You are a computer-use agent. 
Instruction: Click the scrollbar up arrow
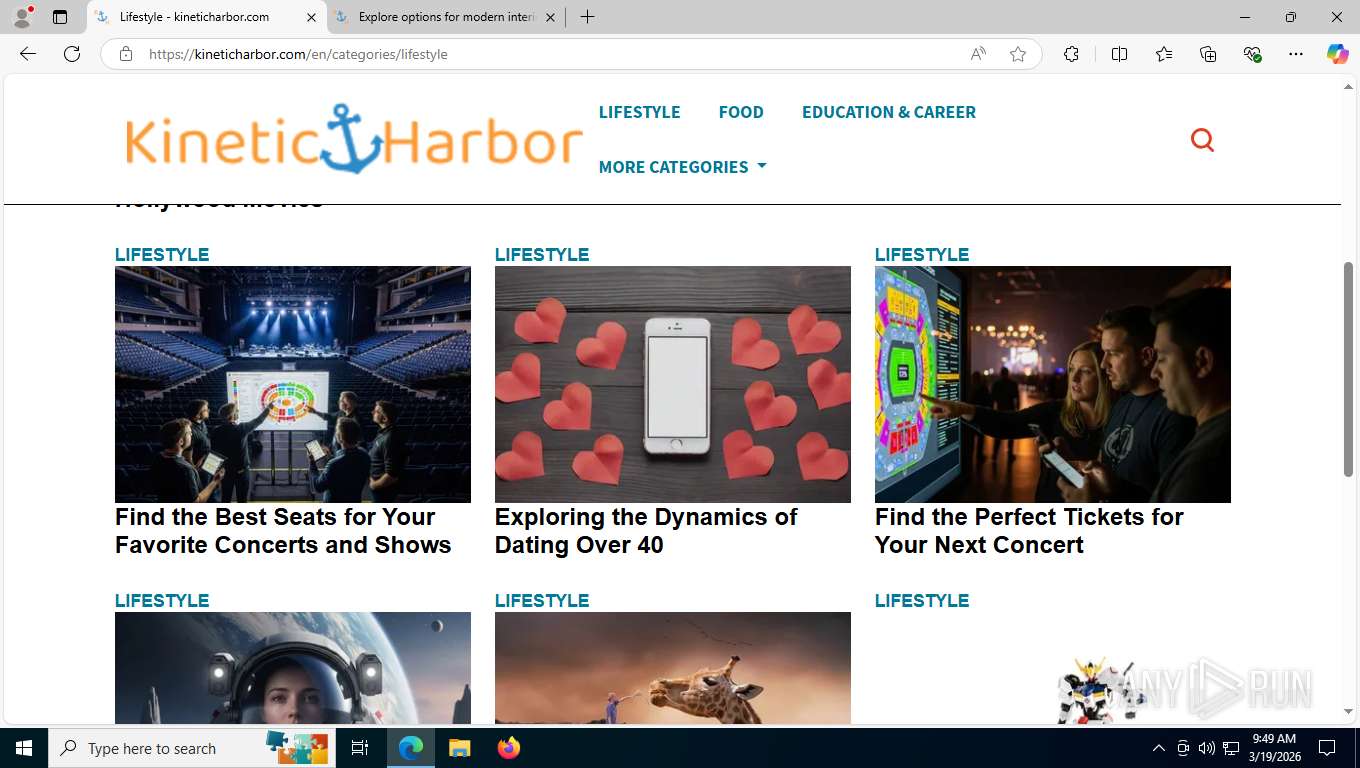(x=1348, y=87)
